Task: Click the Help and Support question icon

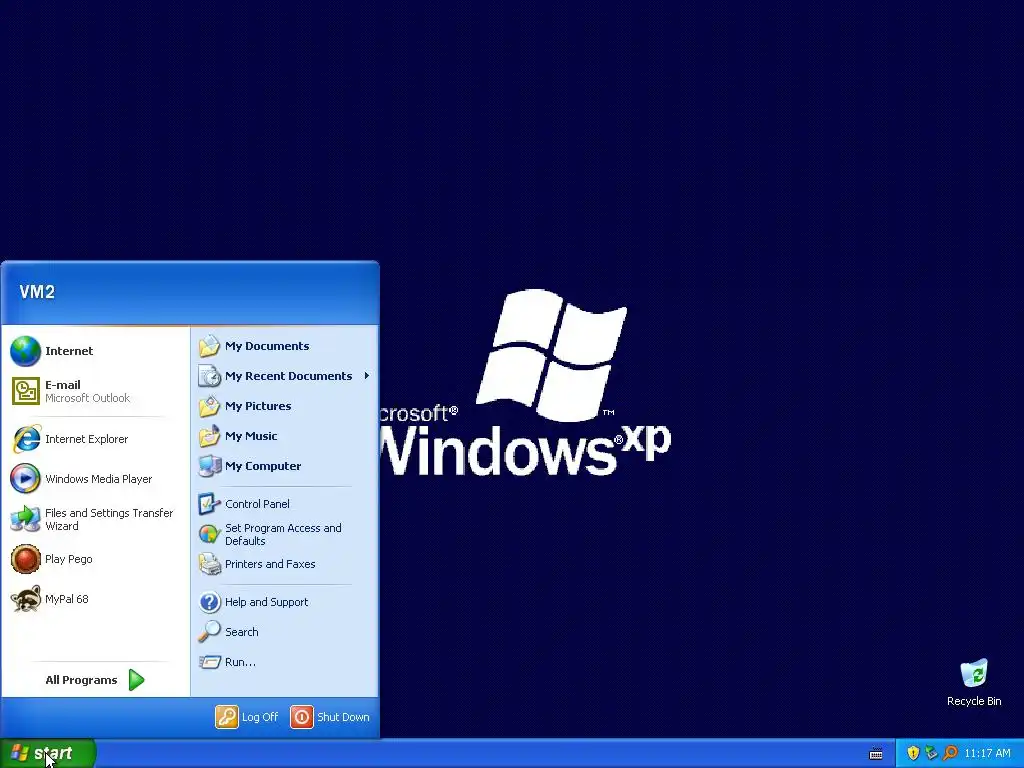Action: [210, 602]
